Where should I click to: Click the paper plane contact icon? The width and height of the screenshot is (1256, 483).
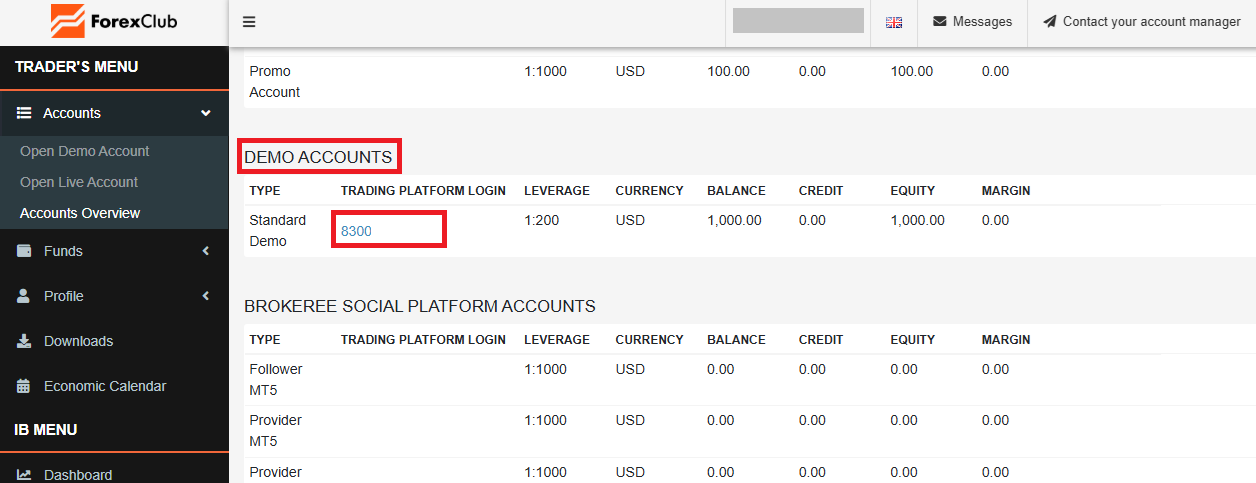click(x=1049, y=21)
